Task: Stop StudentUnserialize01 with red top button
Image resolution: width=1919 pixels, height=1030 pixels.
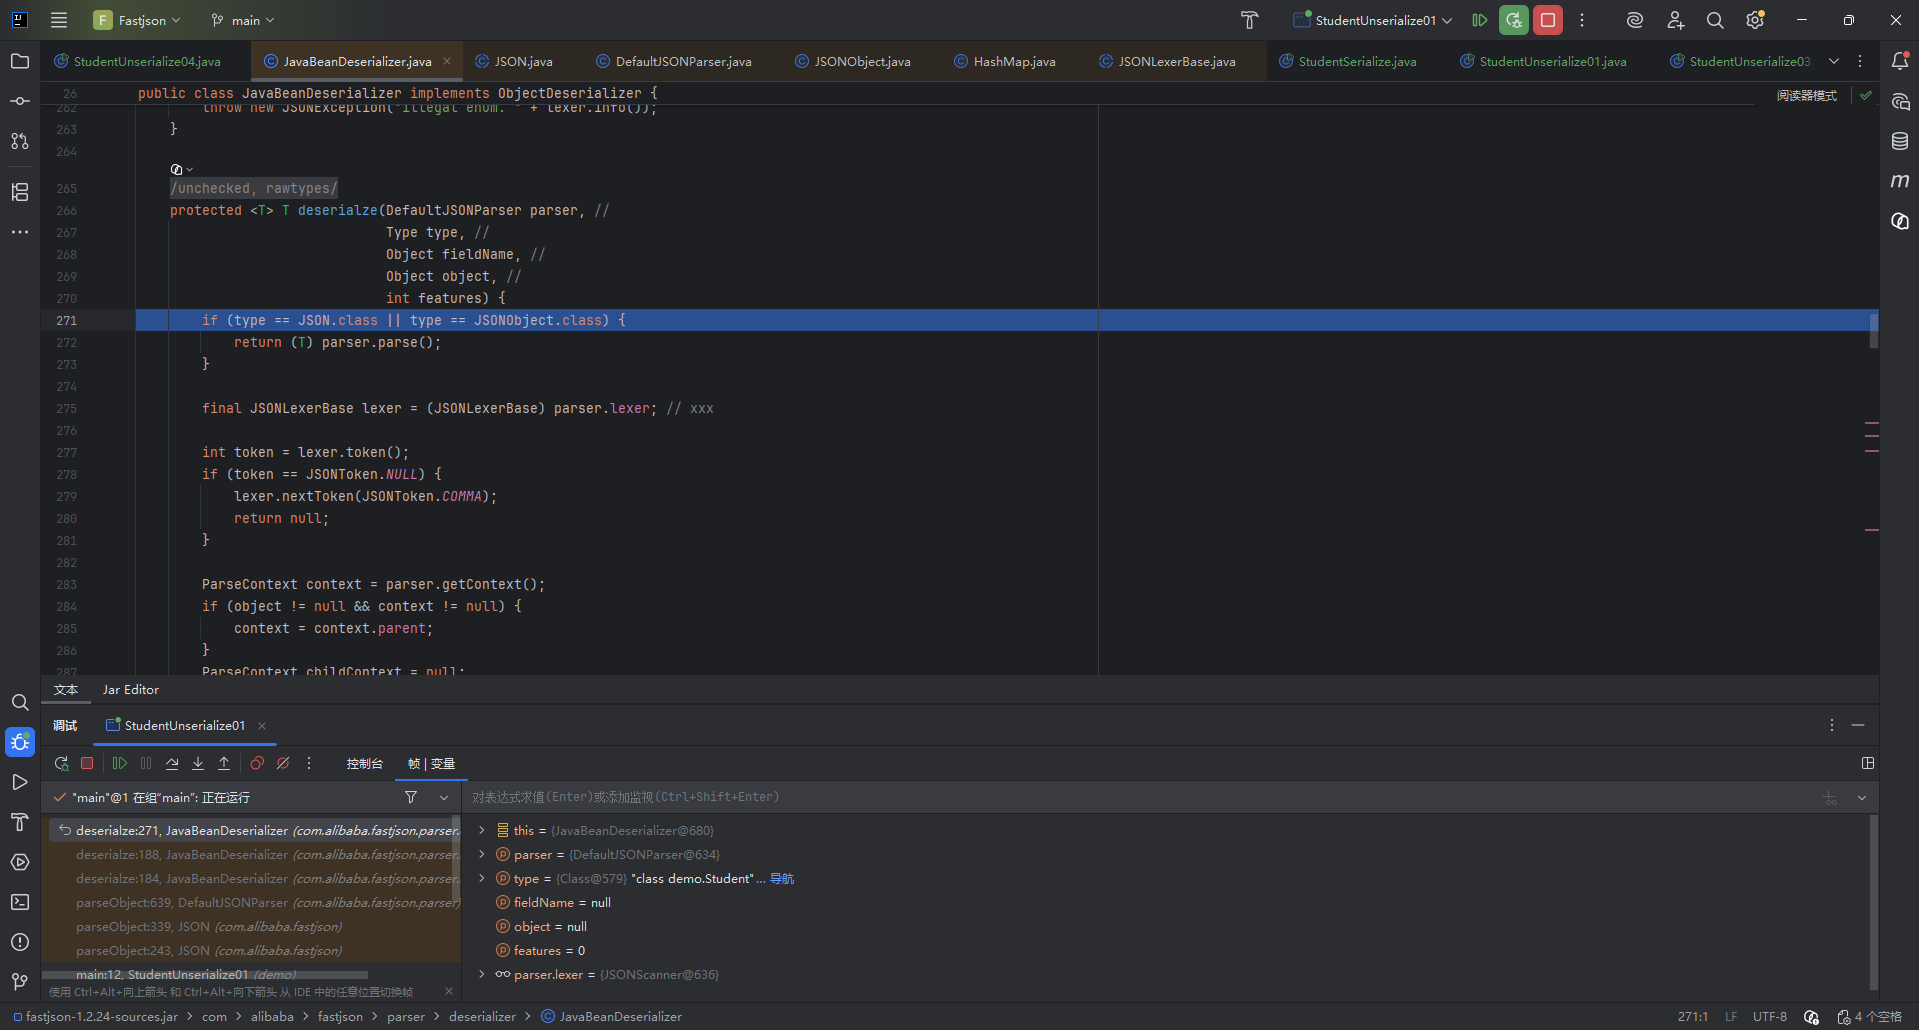Action: (1548, 20)
